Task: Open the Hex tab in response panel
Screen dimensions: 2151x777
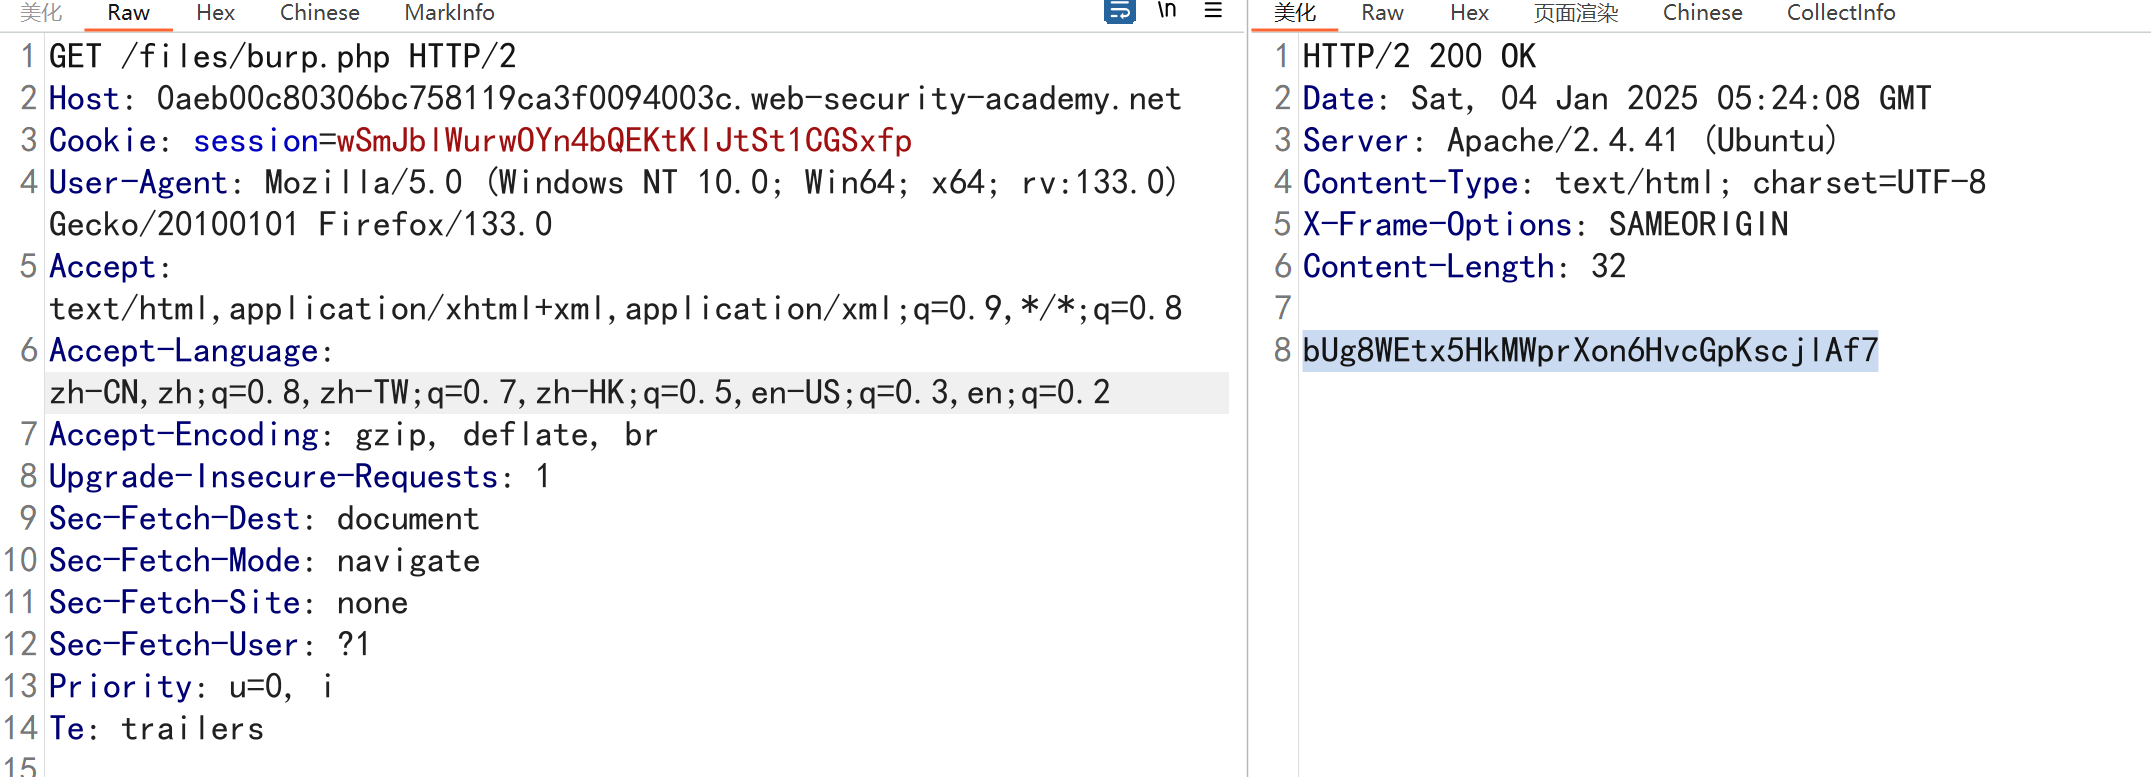Action: [x=1469, y=13]
